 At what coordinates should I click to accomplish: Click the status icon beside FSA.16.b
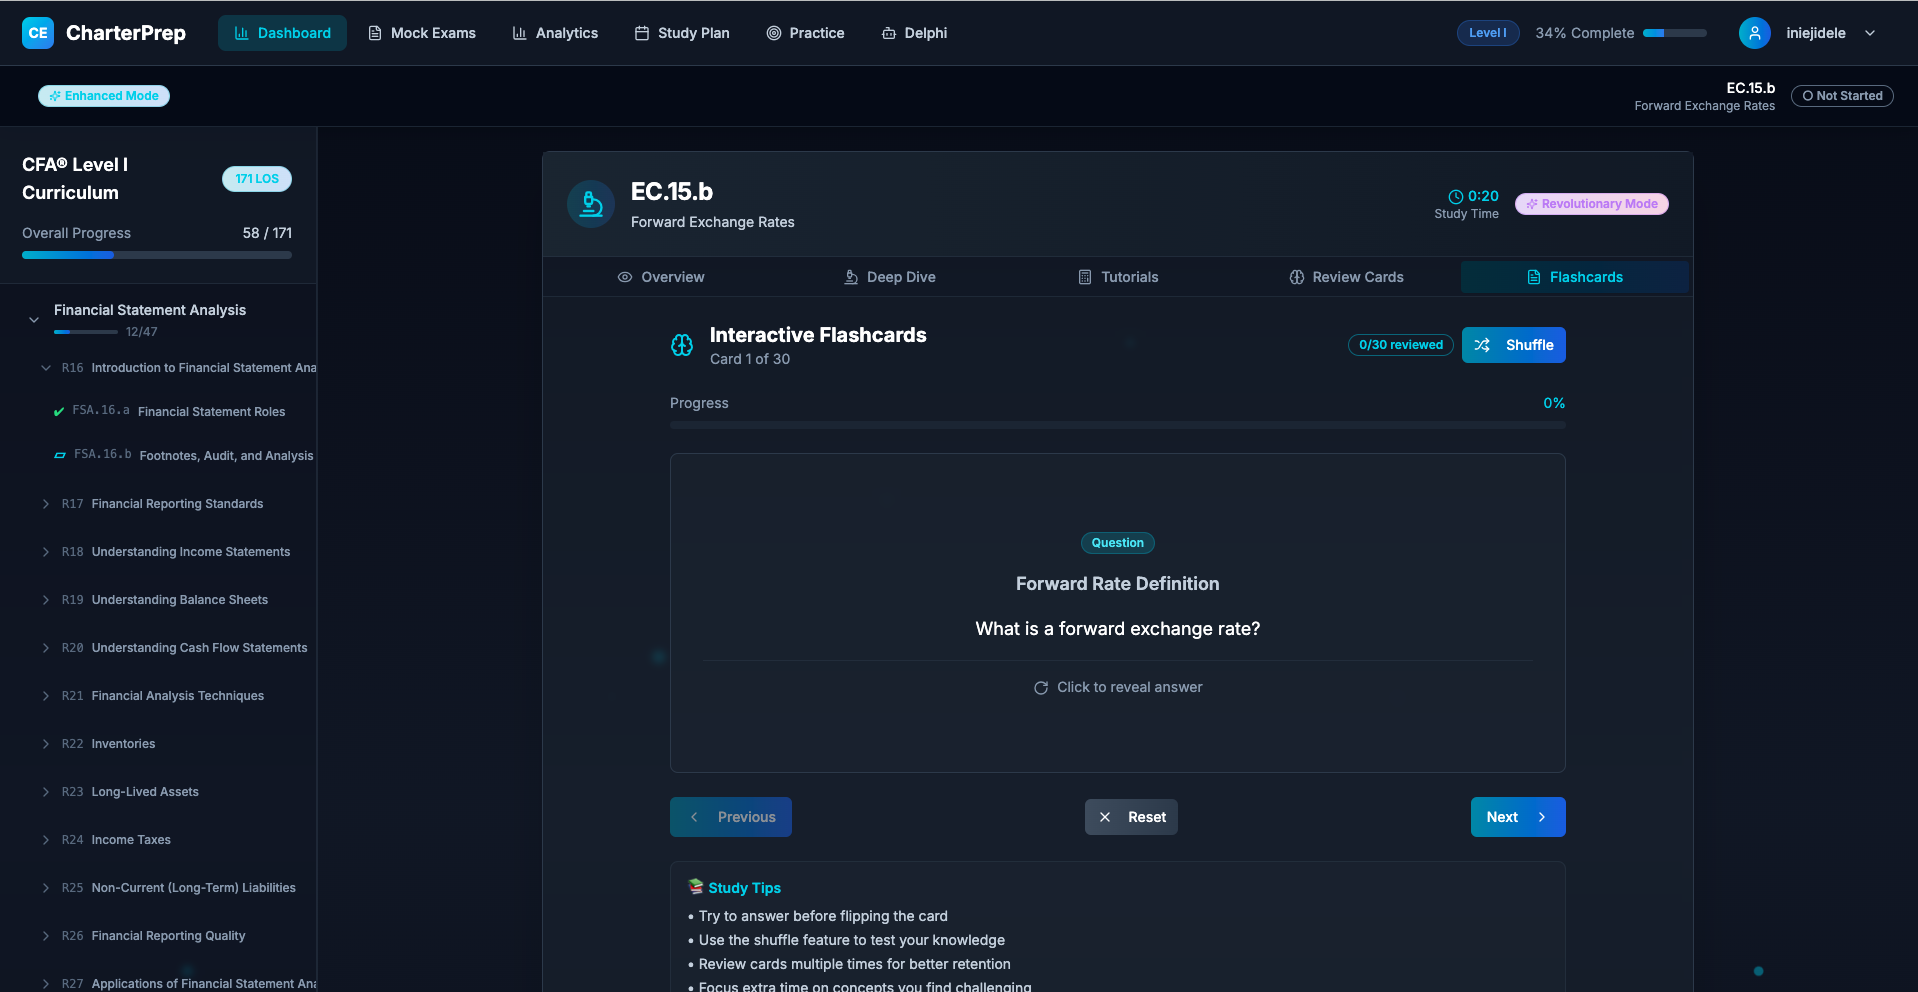click(x=60, y=455)
